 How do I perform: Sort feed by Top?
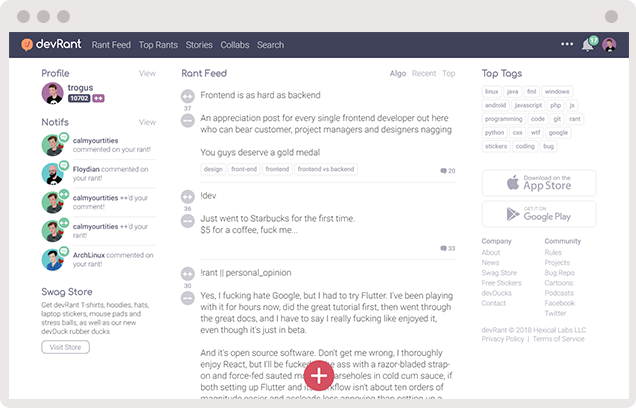[x=449, y=73]
